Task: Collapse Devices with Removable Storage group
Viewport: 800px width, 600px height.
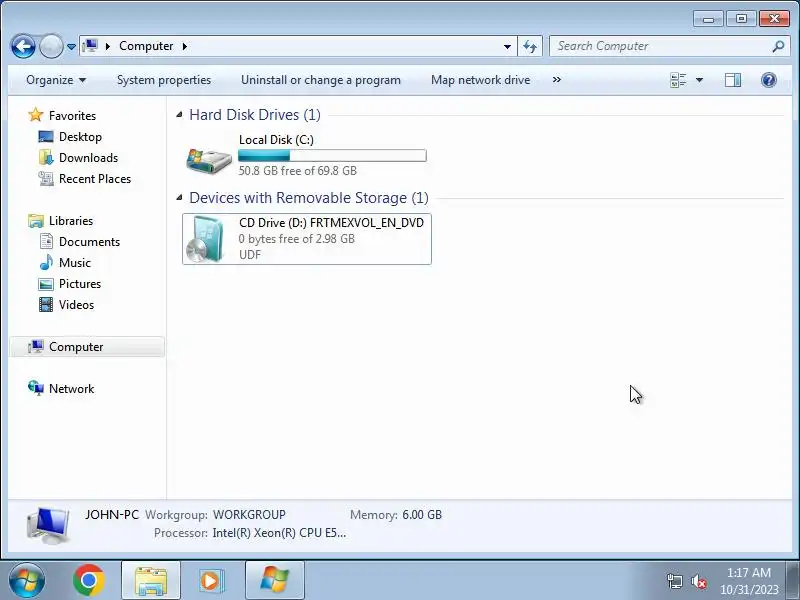Action: pyautogui.click(x=179, y=197)
